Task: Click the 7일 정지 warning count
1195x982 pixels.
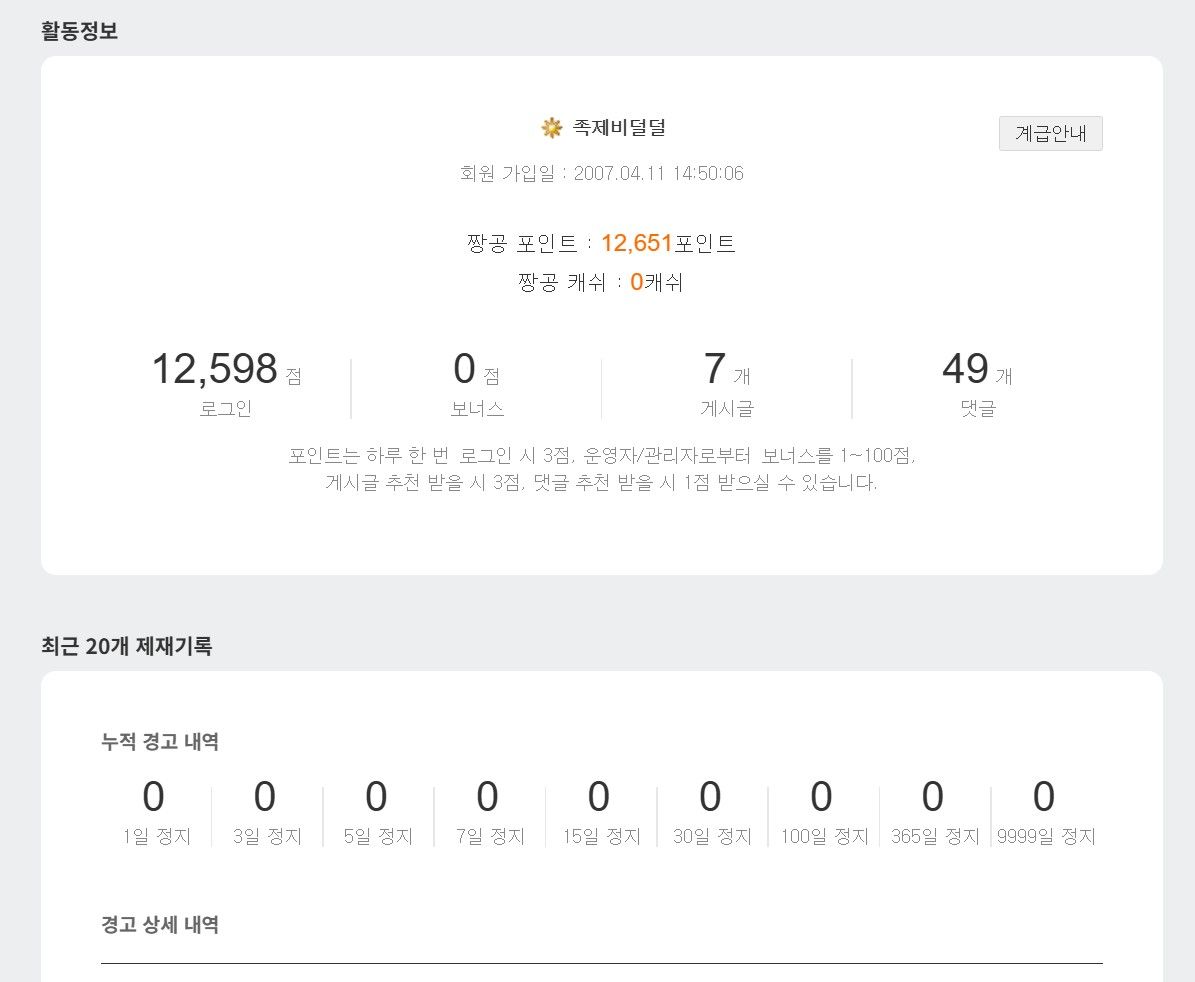Action: point(488,798)
